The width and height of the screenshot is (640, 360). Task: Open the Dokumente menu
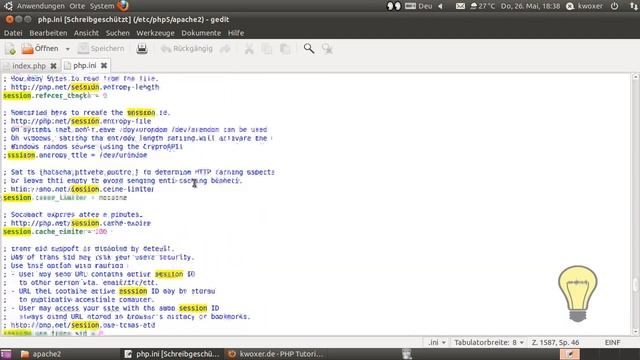(x=201, y=33)
